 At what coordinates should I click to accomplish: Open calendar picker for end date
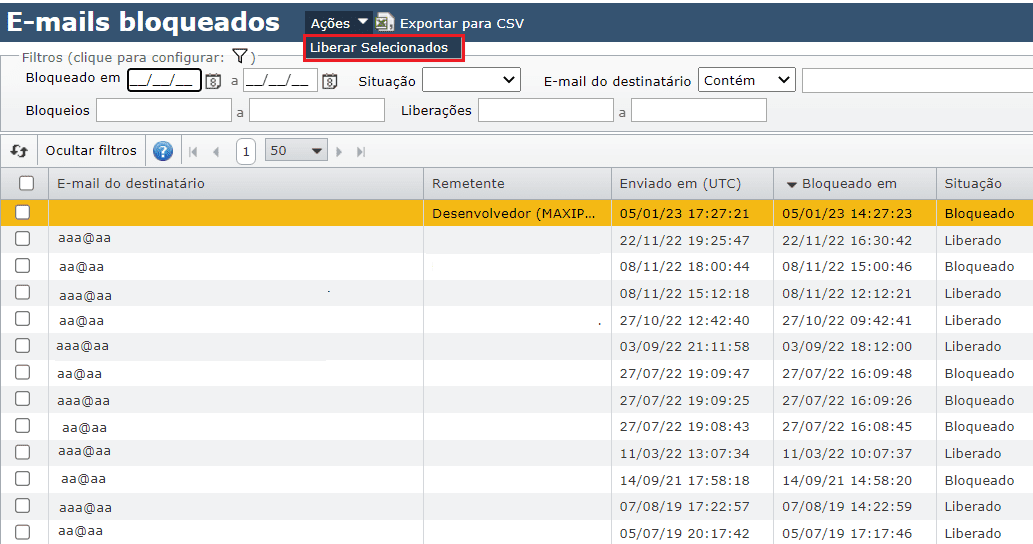point(329,81)
